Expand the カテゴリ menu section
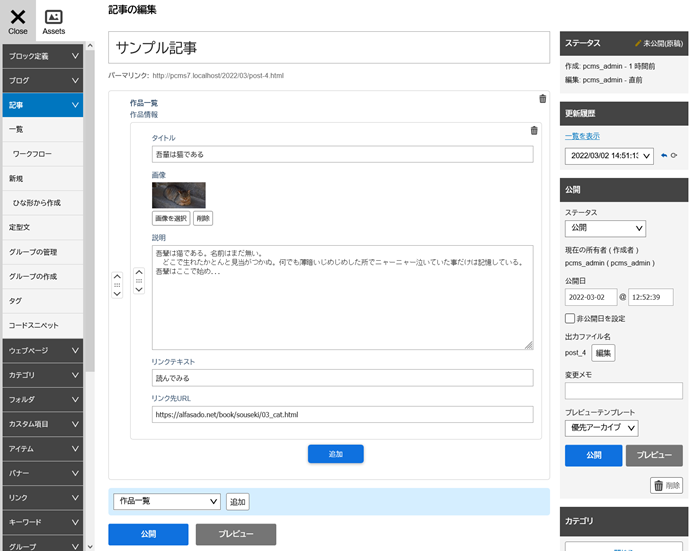Screen dimensions: 697x551 (43, 375)
